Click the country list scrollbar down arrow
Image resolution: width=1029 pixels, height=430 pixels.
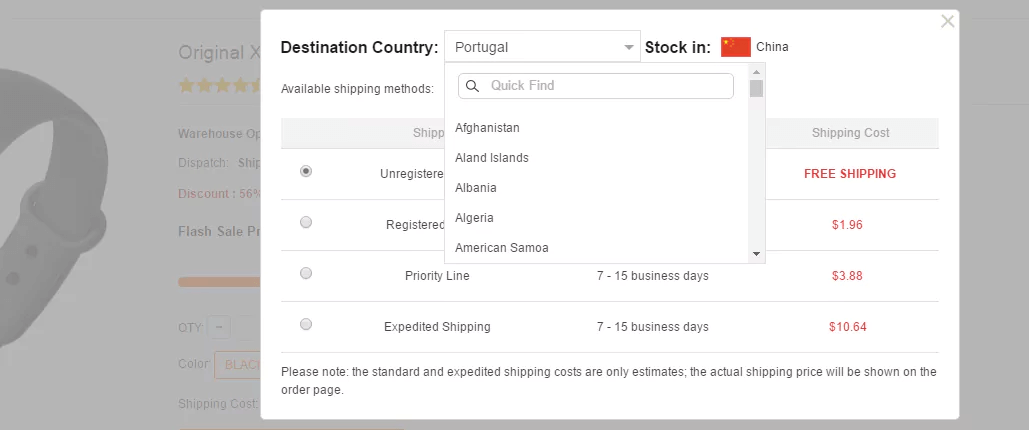(757, 254)
